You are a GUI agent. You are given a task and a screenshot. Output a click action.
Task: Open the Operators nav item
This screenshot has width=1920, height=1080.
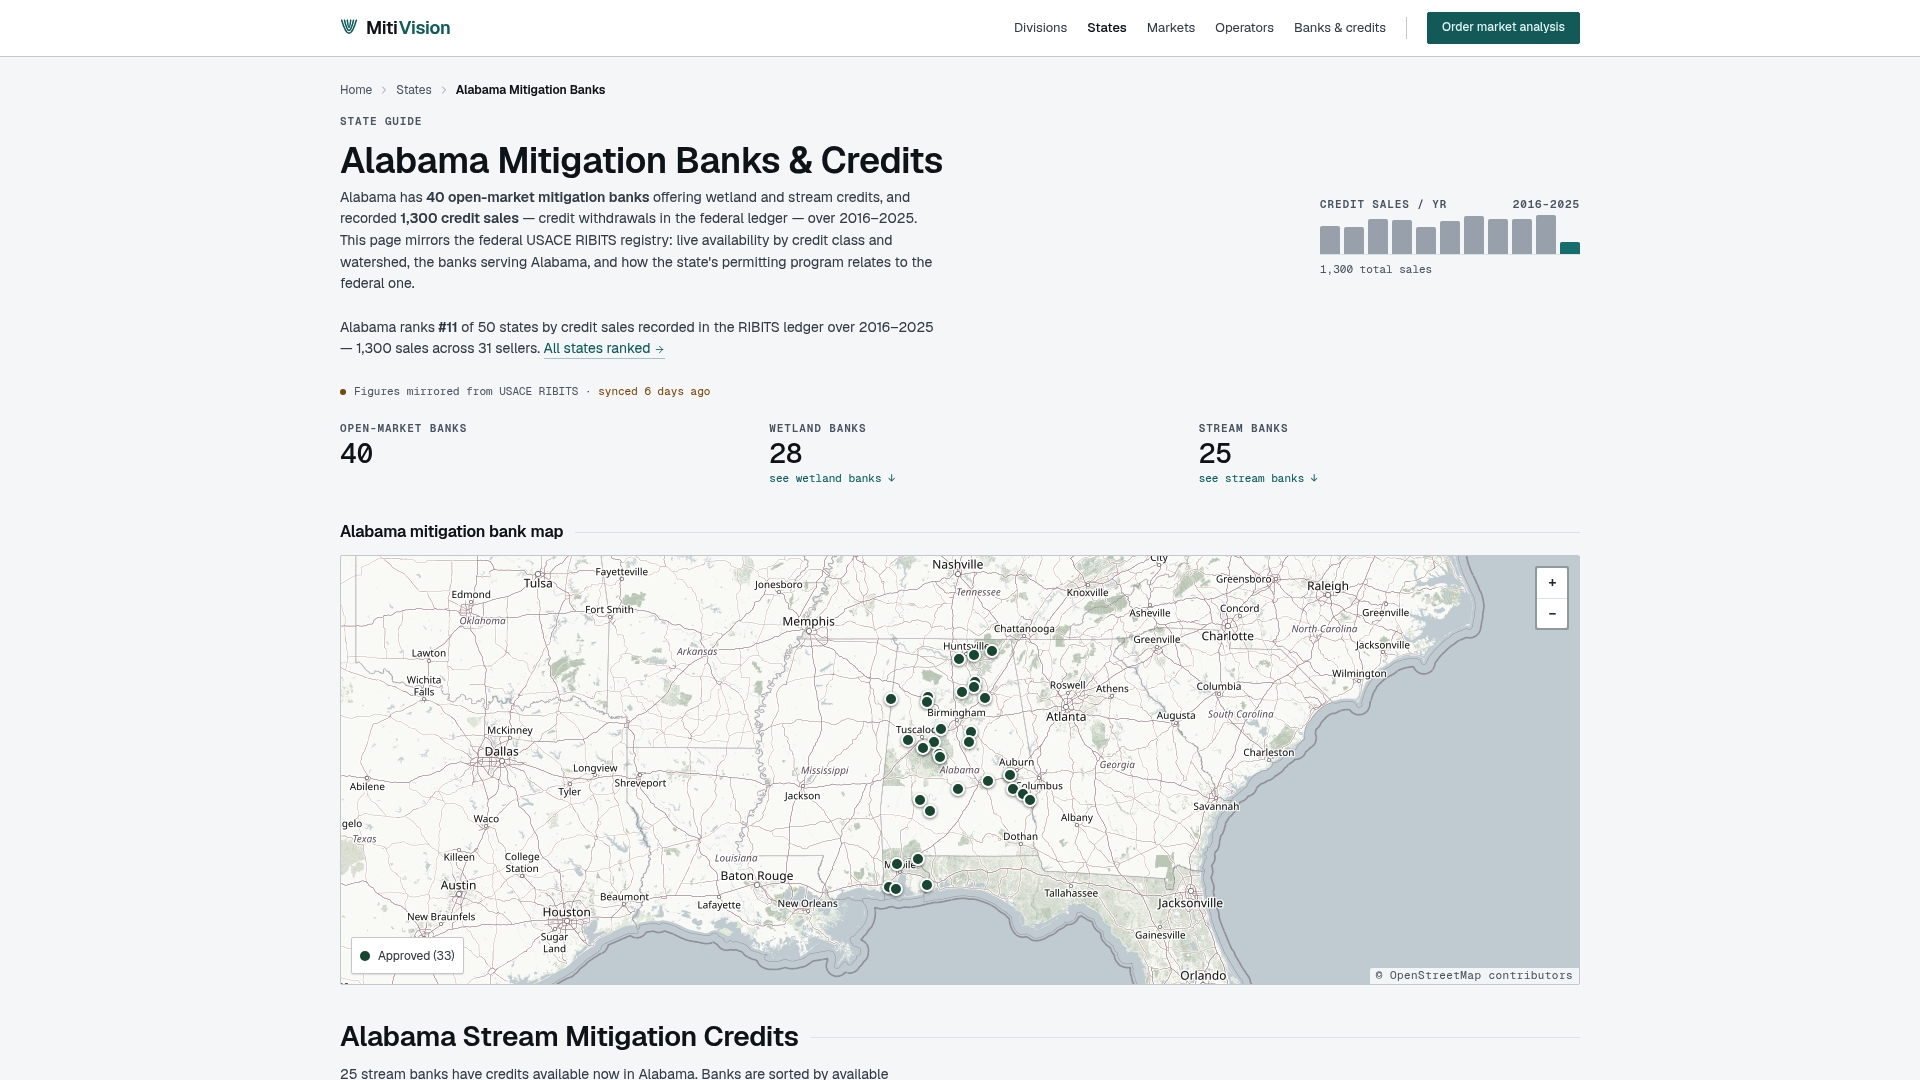tap(1244, 28)
